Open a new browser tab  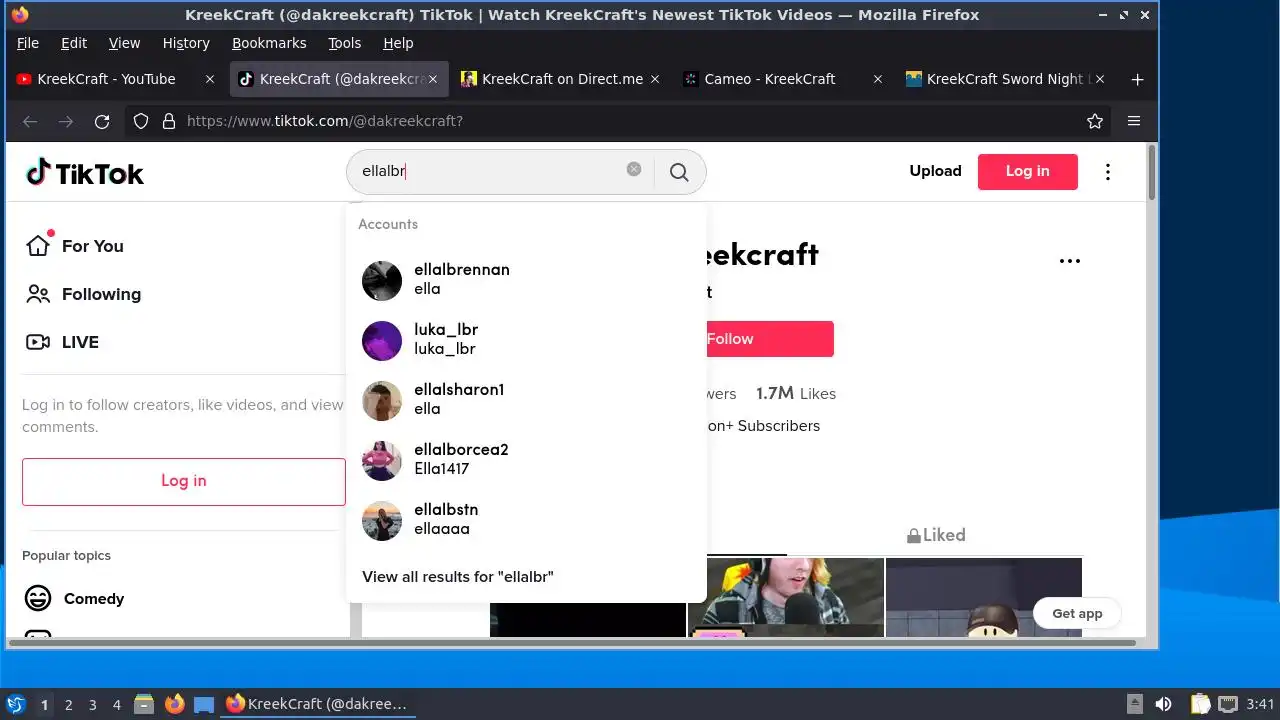(1137, 79)
